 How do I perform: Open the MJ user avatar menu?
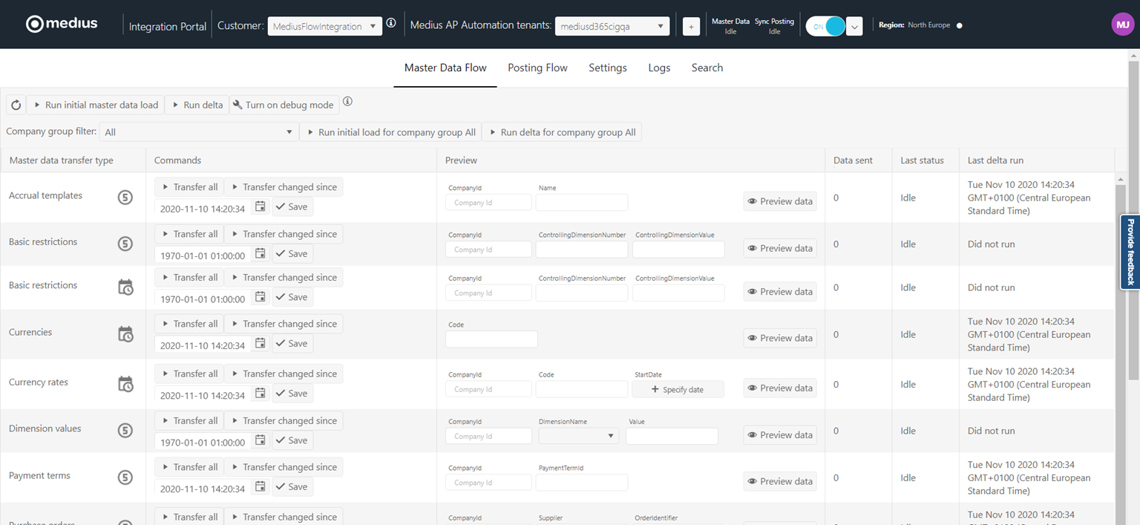pos(1122,25)
